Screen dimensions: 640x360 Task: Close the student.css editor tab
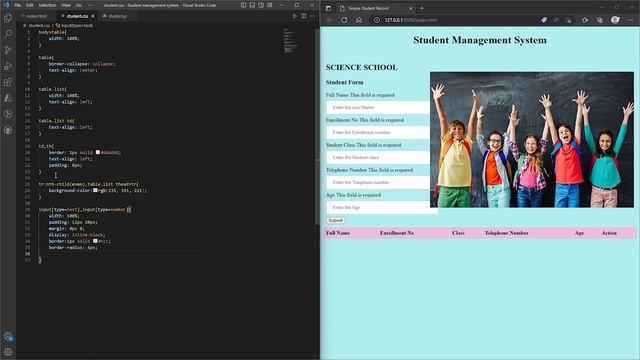point(93,16)
